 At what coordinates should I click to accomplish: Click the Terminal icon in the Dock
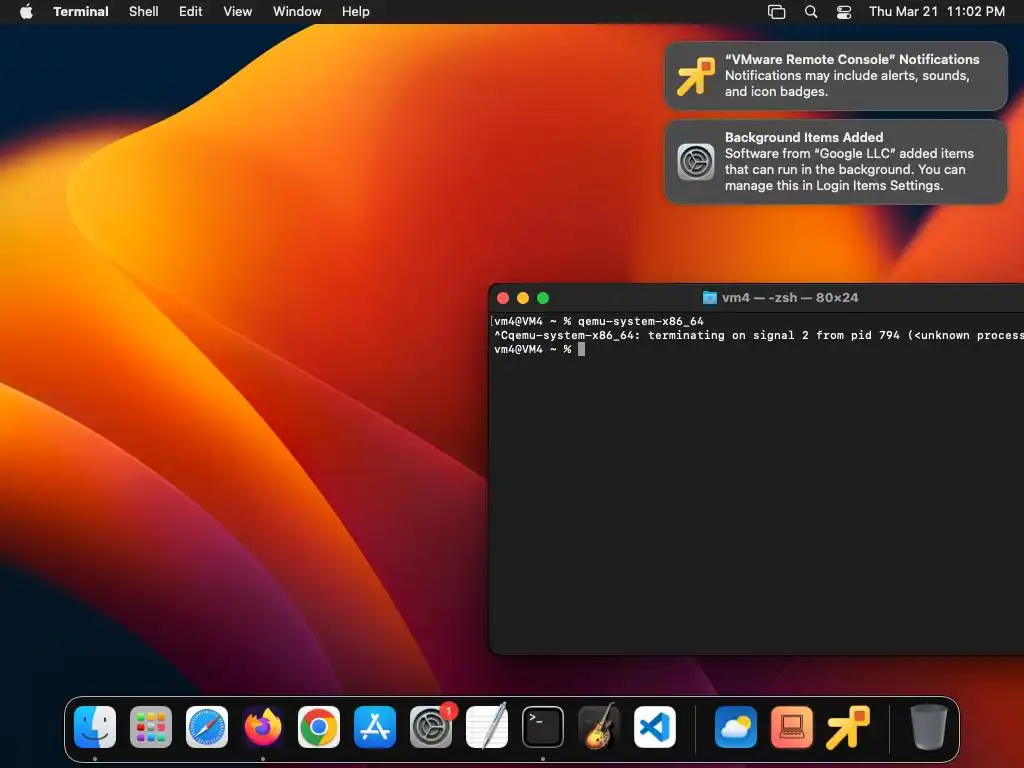(543, 727)
